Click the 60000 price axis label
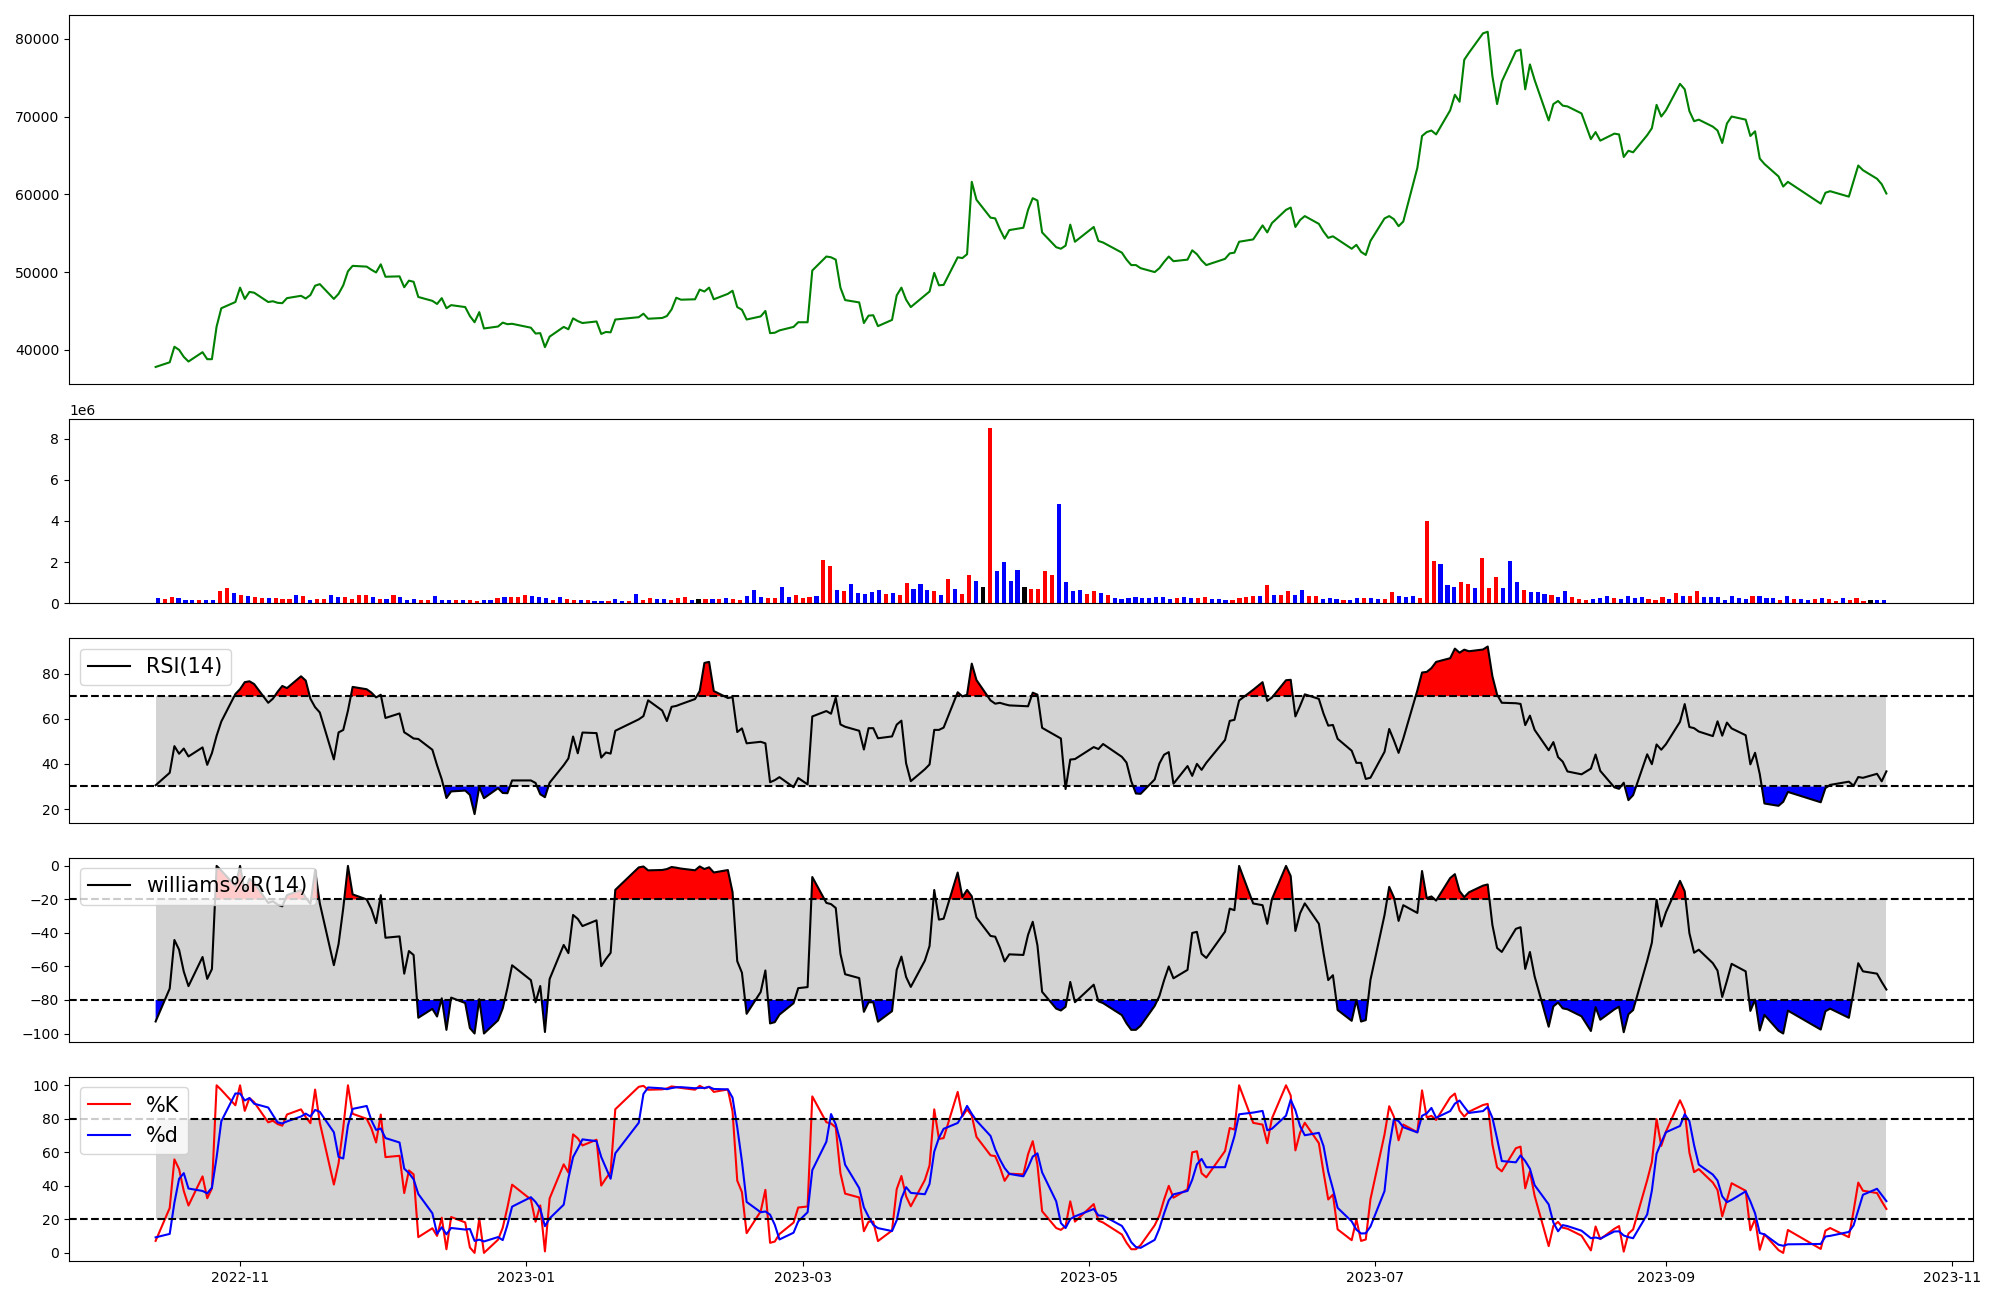 (x=37, y=195)
